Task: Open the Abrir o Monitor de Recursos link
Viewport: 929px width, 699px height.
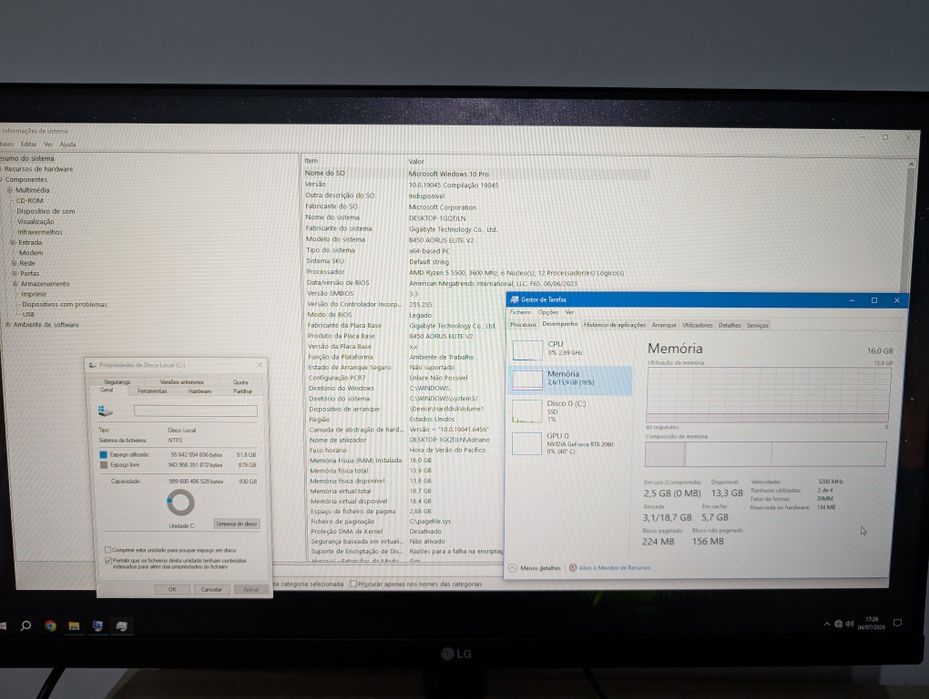Action: click(x=614, y=567)
